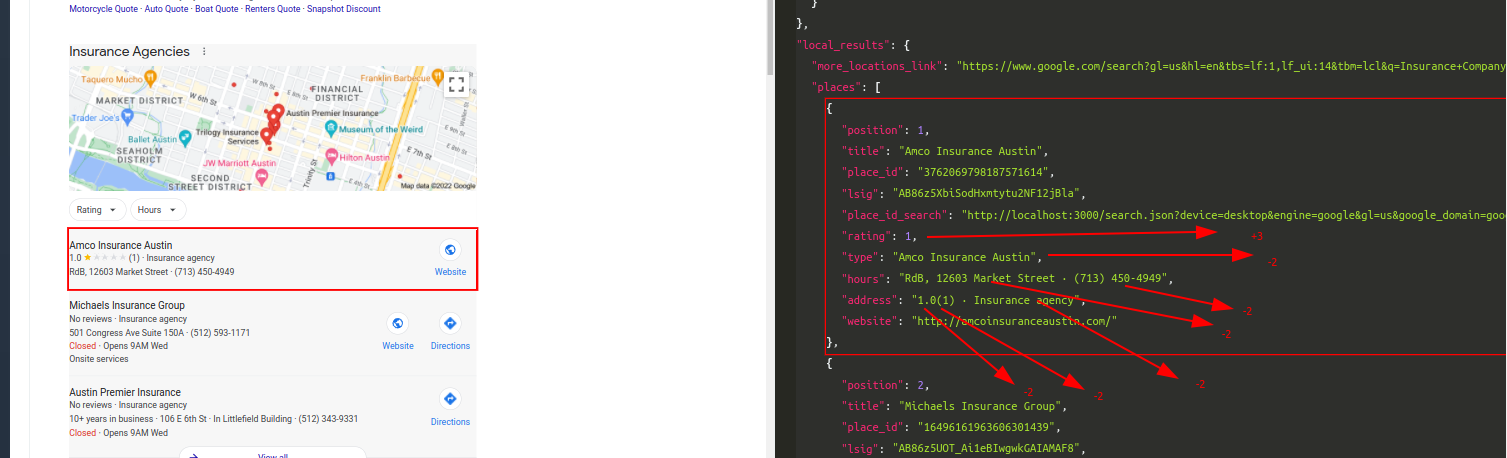Screen dimensions: 1507x458
Task: Follow the Motorcycle Quote link
Action: (x=104, y=9)
